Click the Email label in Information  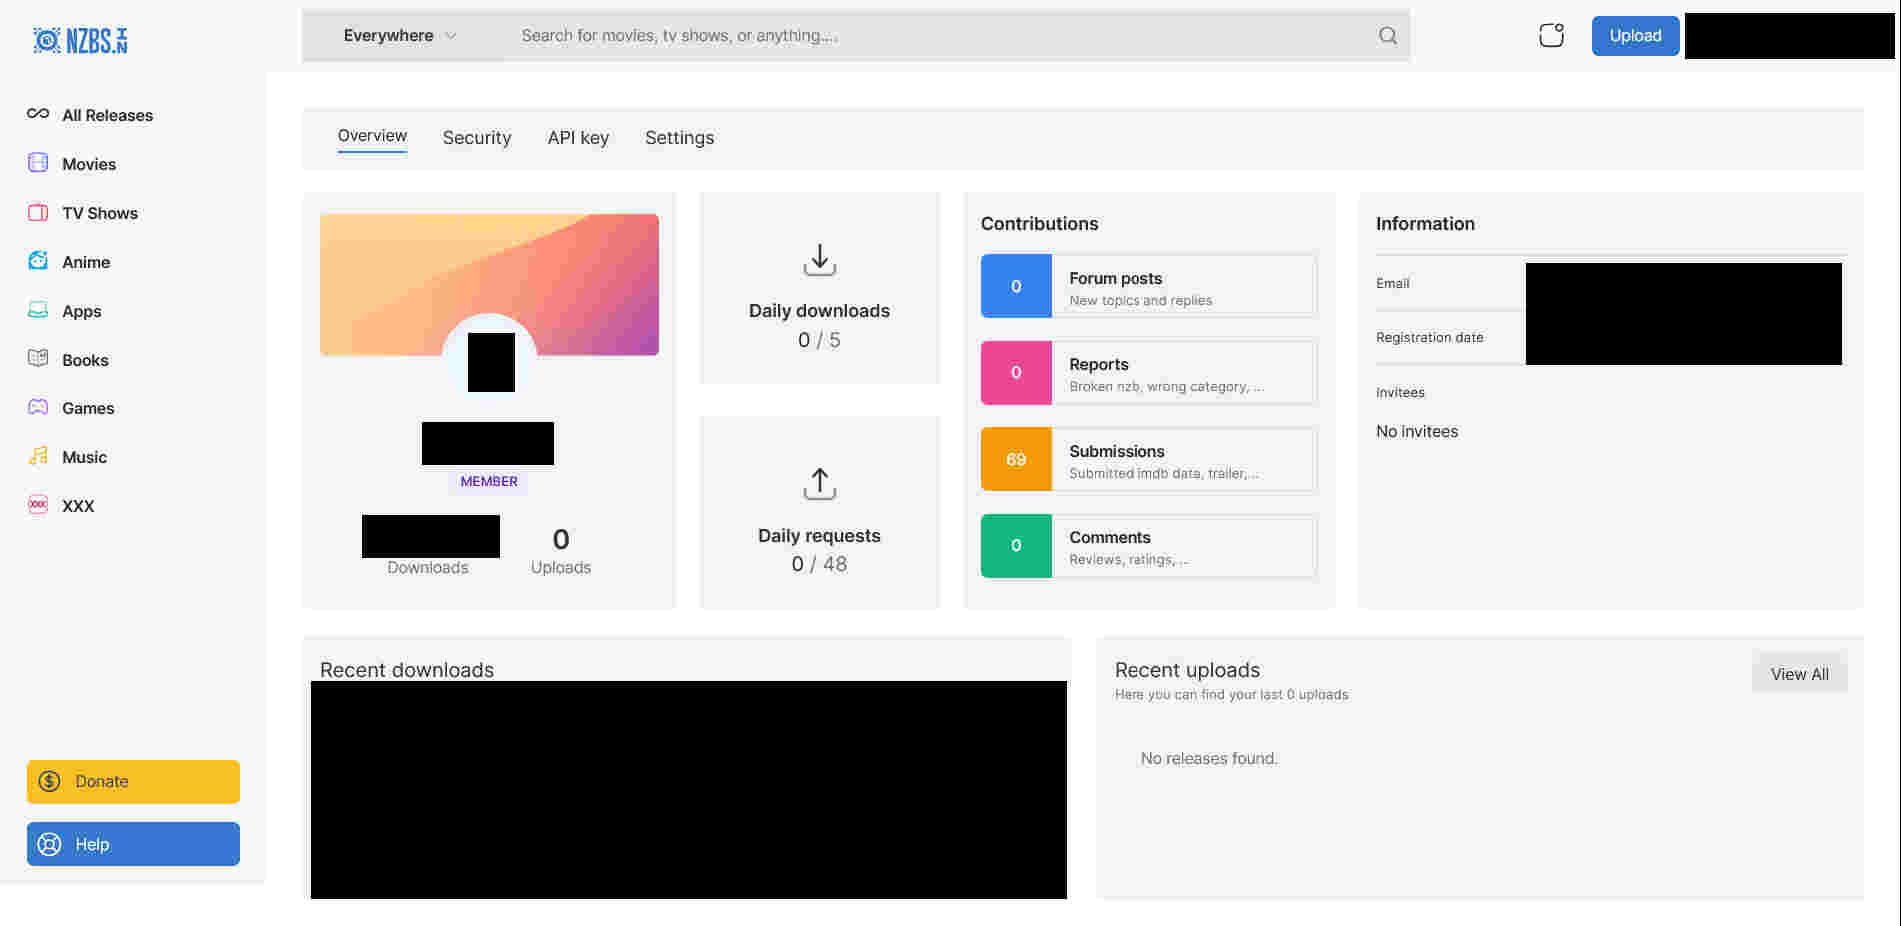point(1393,283)
